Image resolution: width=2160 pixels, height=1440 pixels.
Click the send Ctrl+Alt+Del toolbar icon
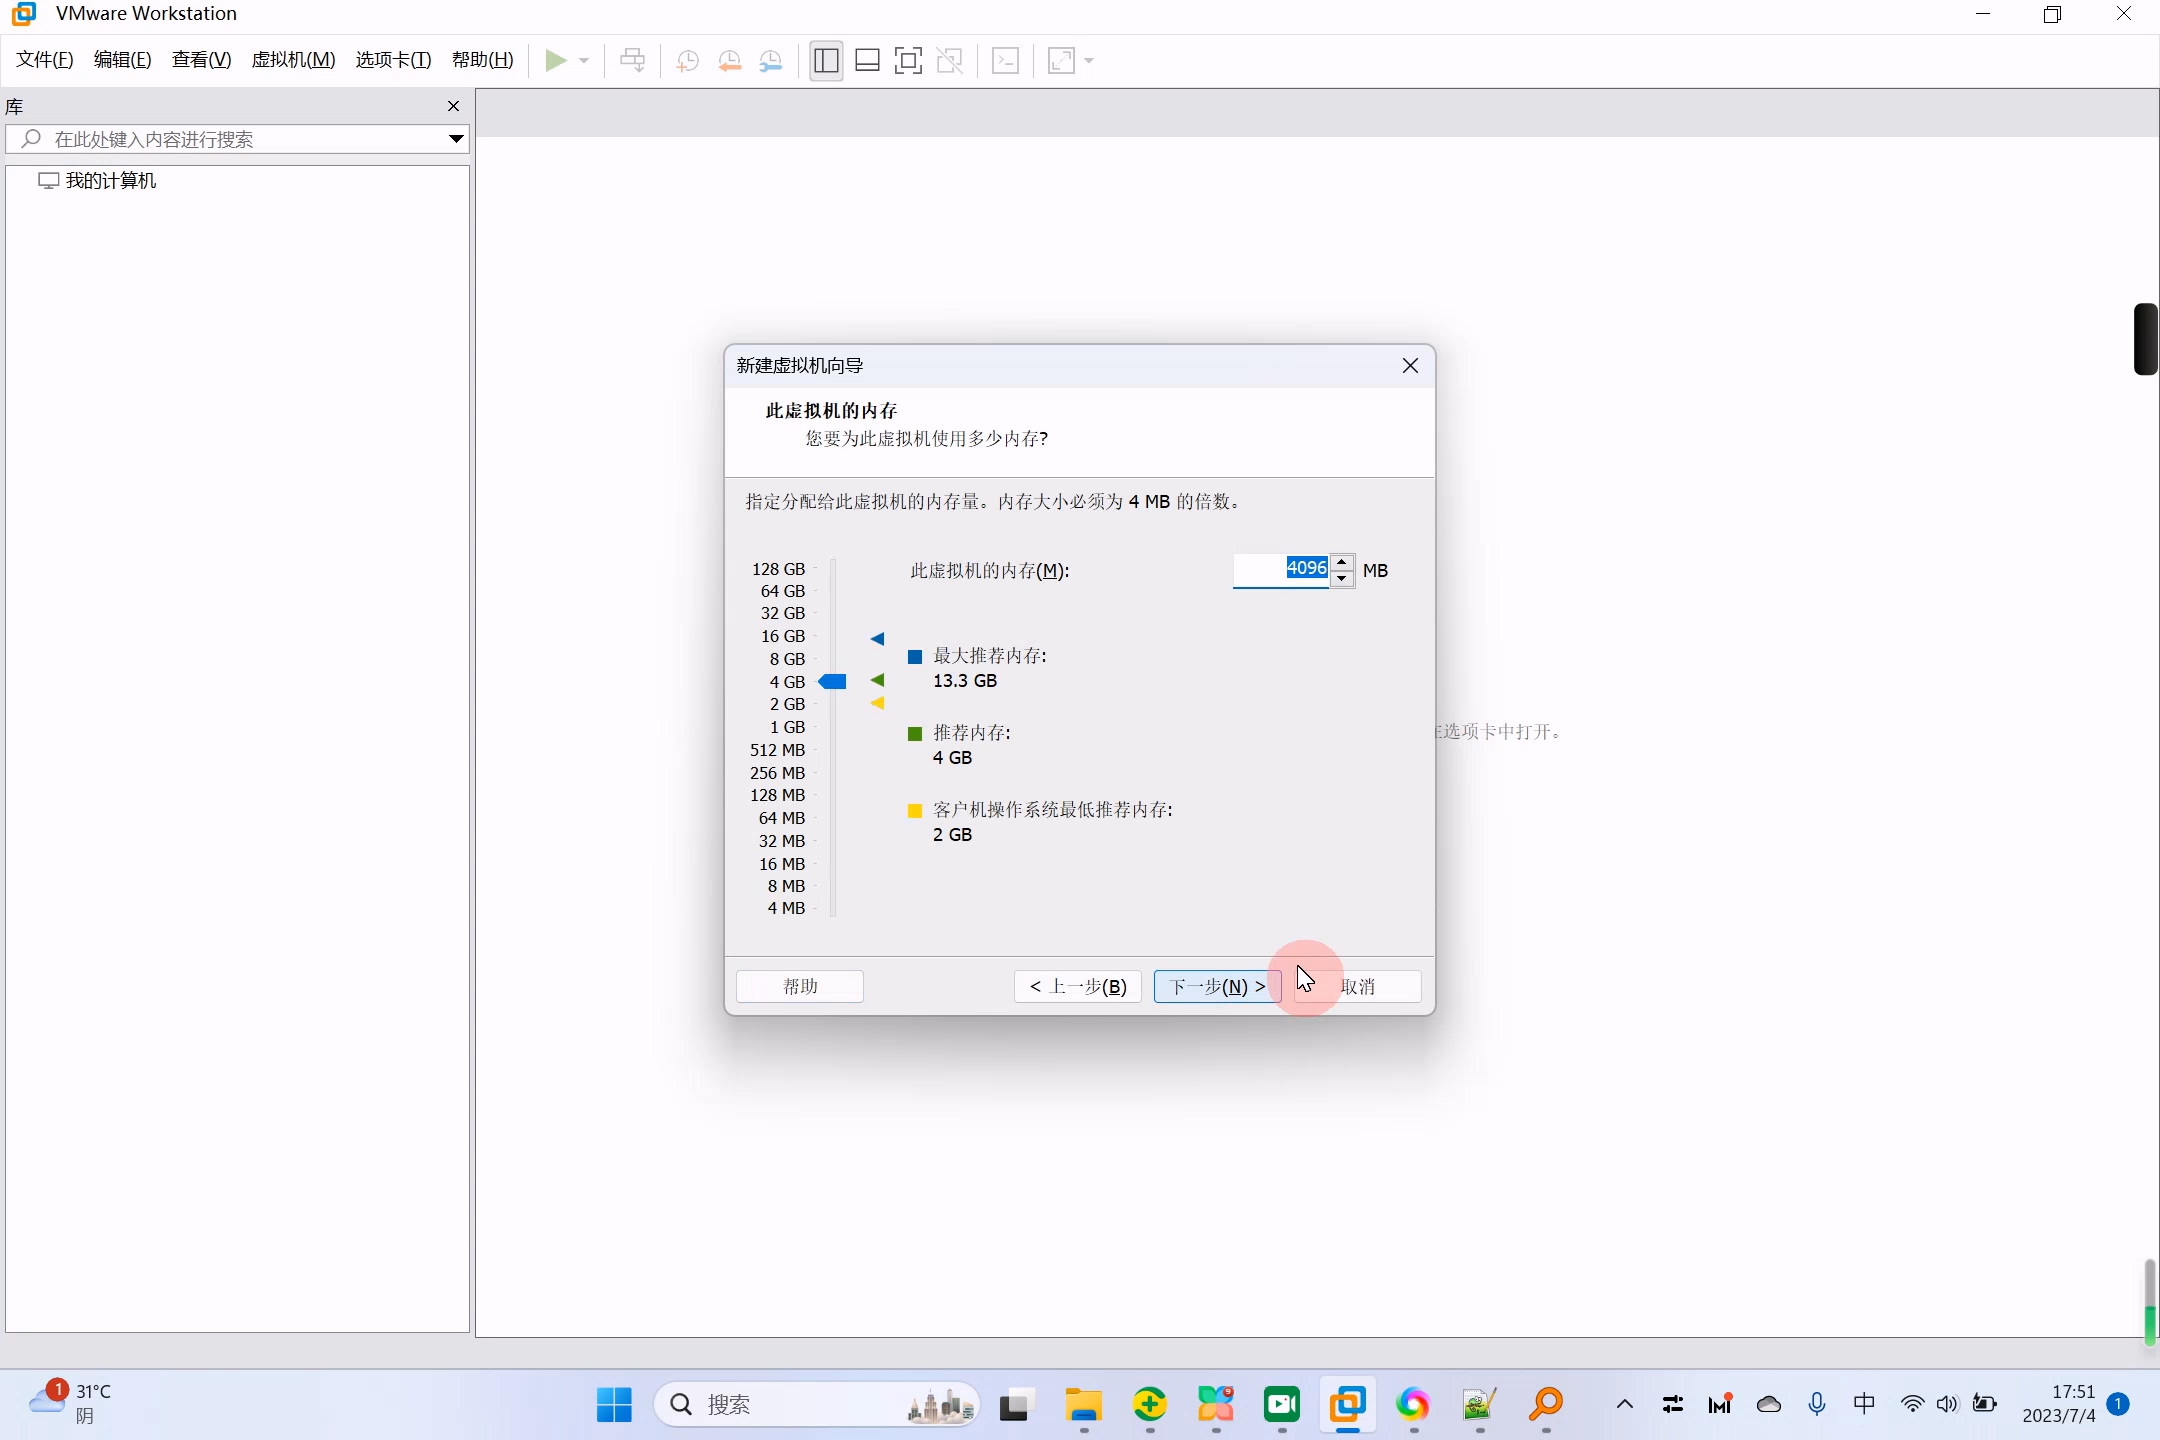[632, 61]
